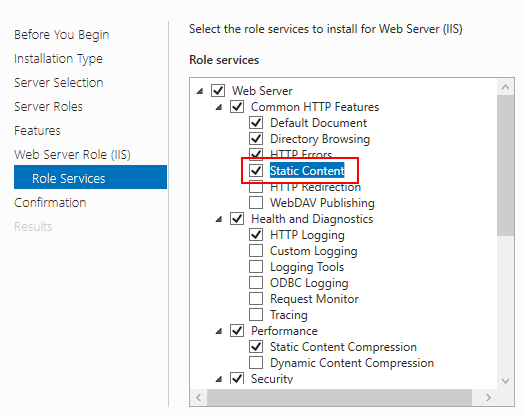The image size is (523, 417).
Task: Click the scroll up arrow of role list
Action: 505,87
